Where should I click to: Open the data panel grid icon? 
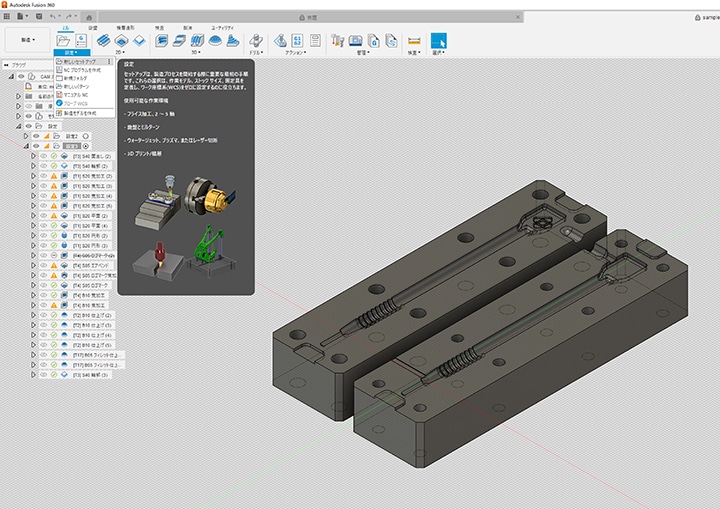point(8,17)
